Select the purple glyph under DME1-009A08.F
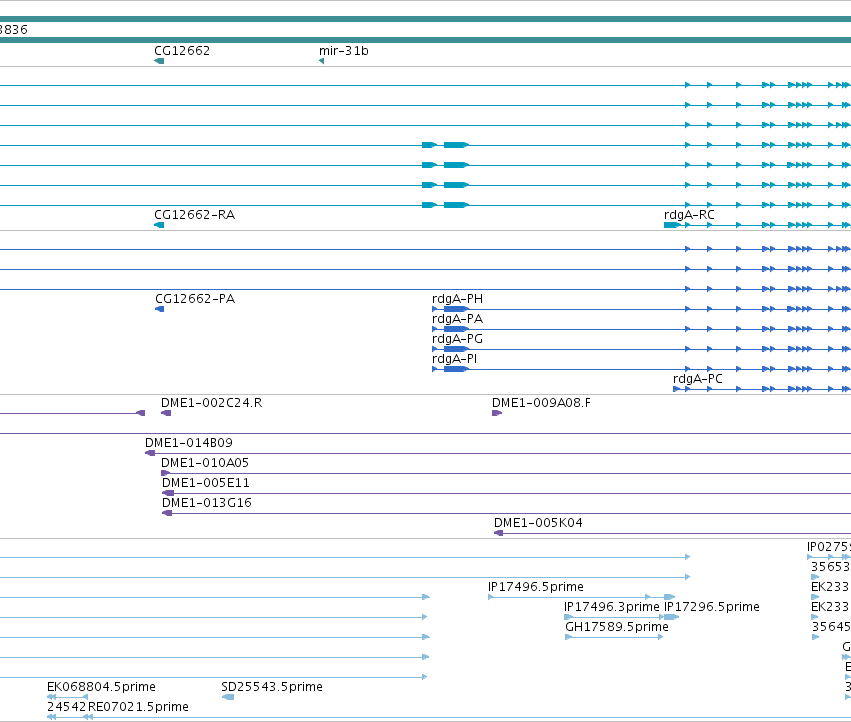 point(497,413)
